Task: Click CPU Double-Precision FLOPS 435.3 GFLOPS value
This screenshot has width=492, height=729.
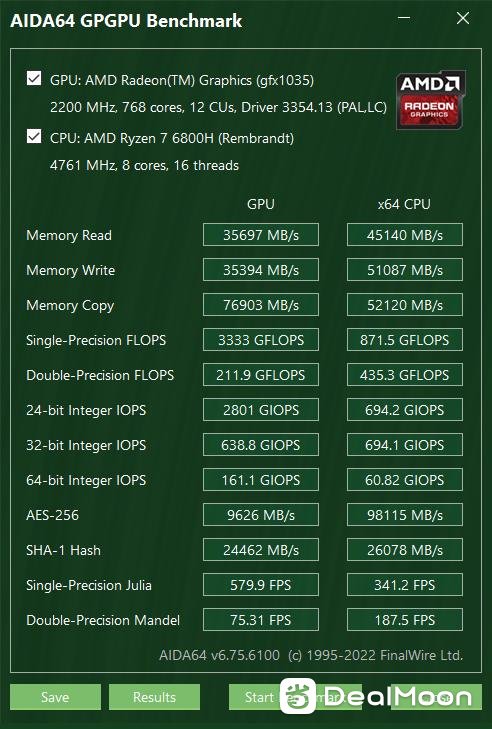Action: (x=405, y=375)
